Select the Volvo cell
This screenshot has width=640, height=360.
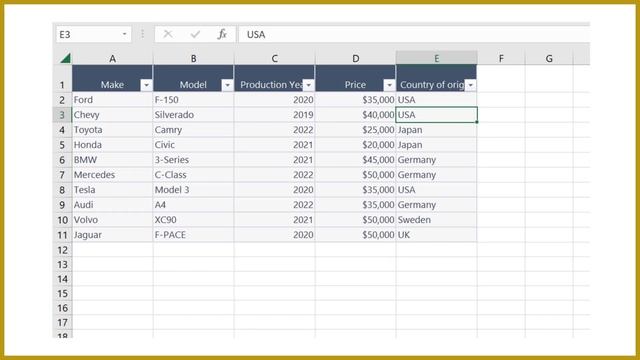pyautogui.click(x=112, y=220)
